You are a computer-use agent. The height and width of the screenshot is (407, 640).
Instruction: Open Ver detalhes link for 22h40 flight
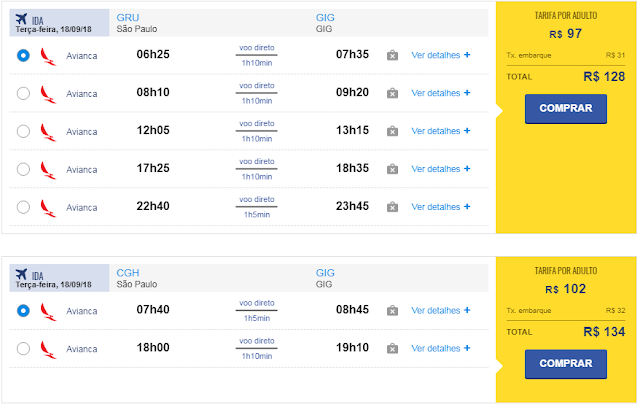click(x=440, y=207)
